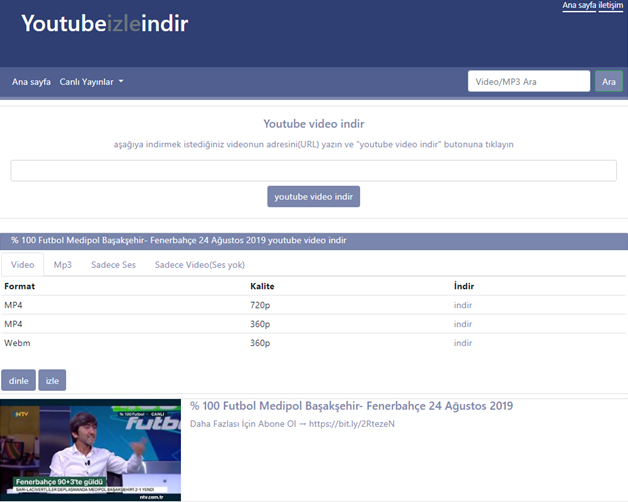Focus the Video/MP3 Ara search box
Viewport: 628px width, 502px height.
(529, 82)
